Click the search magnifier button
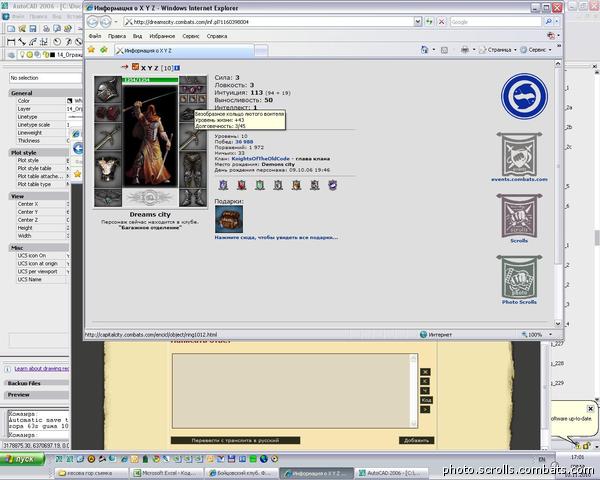The width and height of the screenshot is (600, 480). pos(548,22)
